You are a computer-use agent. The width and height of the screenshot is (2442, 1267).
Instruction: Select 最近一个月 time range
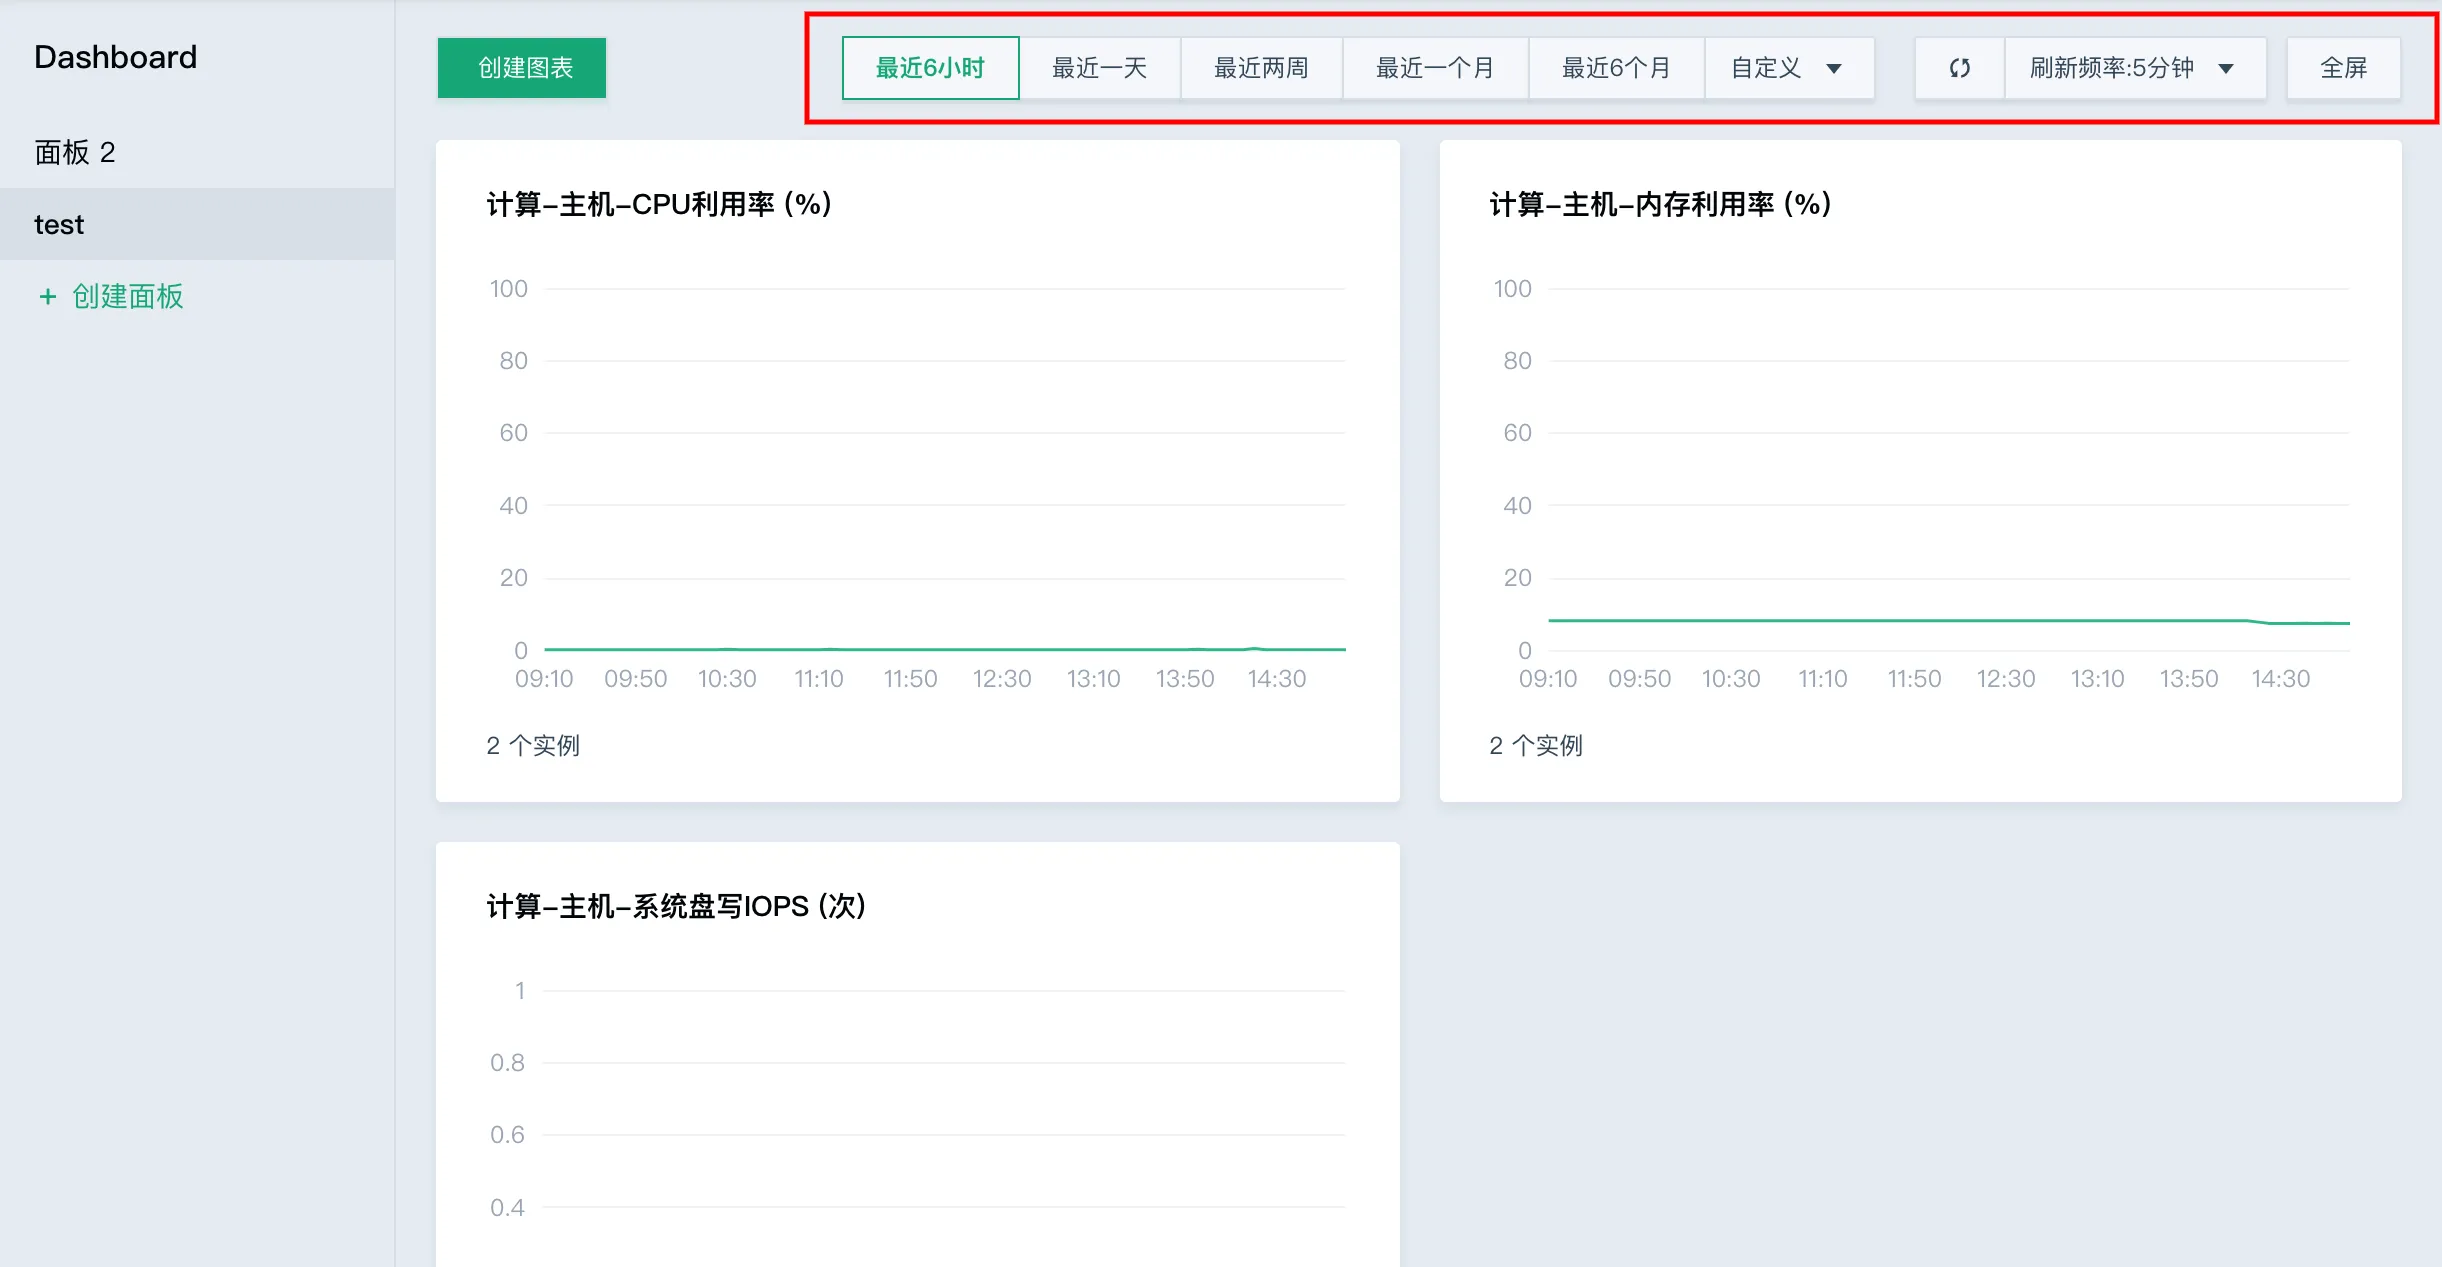click(1434, 68)
